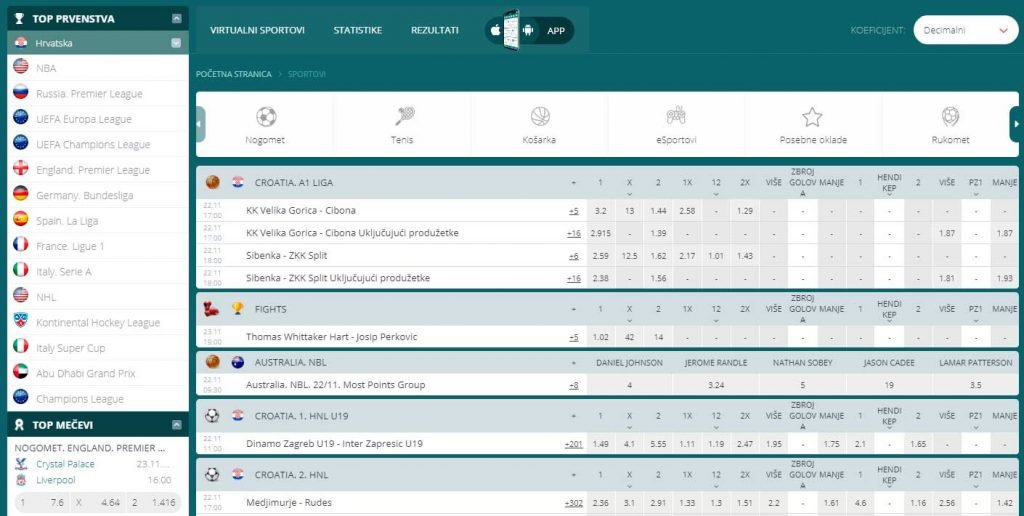Click Australian flag icon in NBL header
Image resolution: width=1024 pixels, height=516 pixels.
click(238, 362)
